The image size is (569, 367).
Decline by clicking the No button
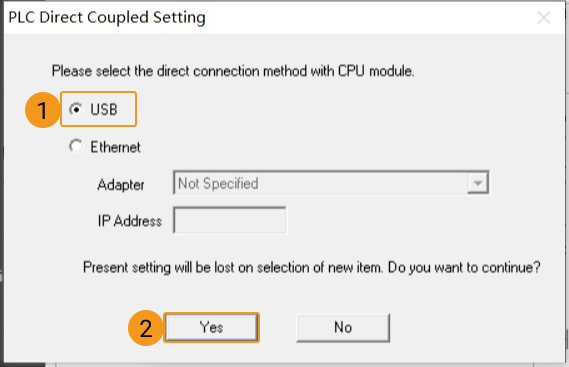[x=343, y=327]
